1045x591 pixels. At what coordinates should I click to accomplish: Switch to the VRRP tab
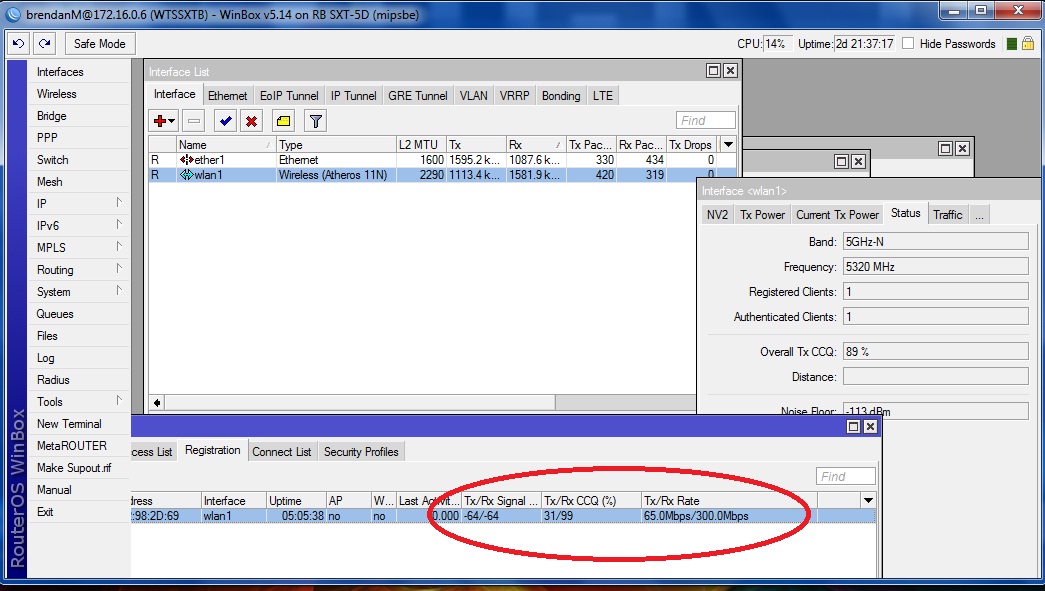point(515,96)
